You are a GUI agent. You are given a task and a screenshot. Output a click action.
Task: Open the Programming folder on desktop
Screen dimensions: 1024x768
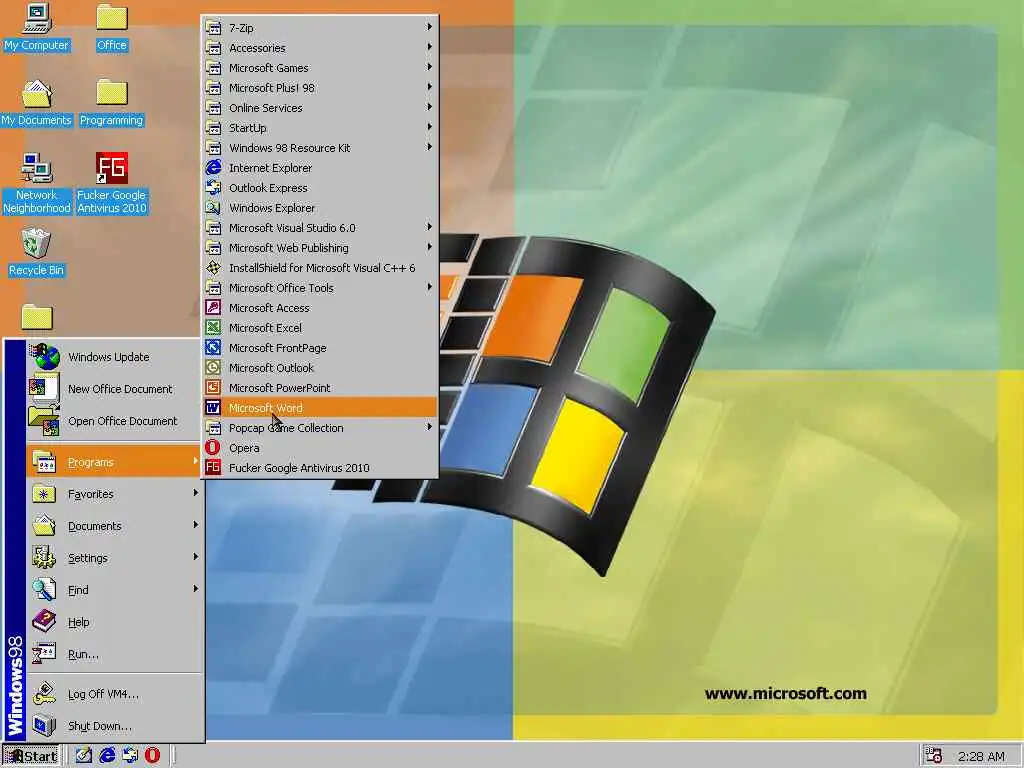coord(112,103)
